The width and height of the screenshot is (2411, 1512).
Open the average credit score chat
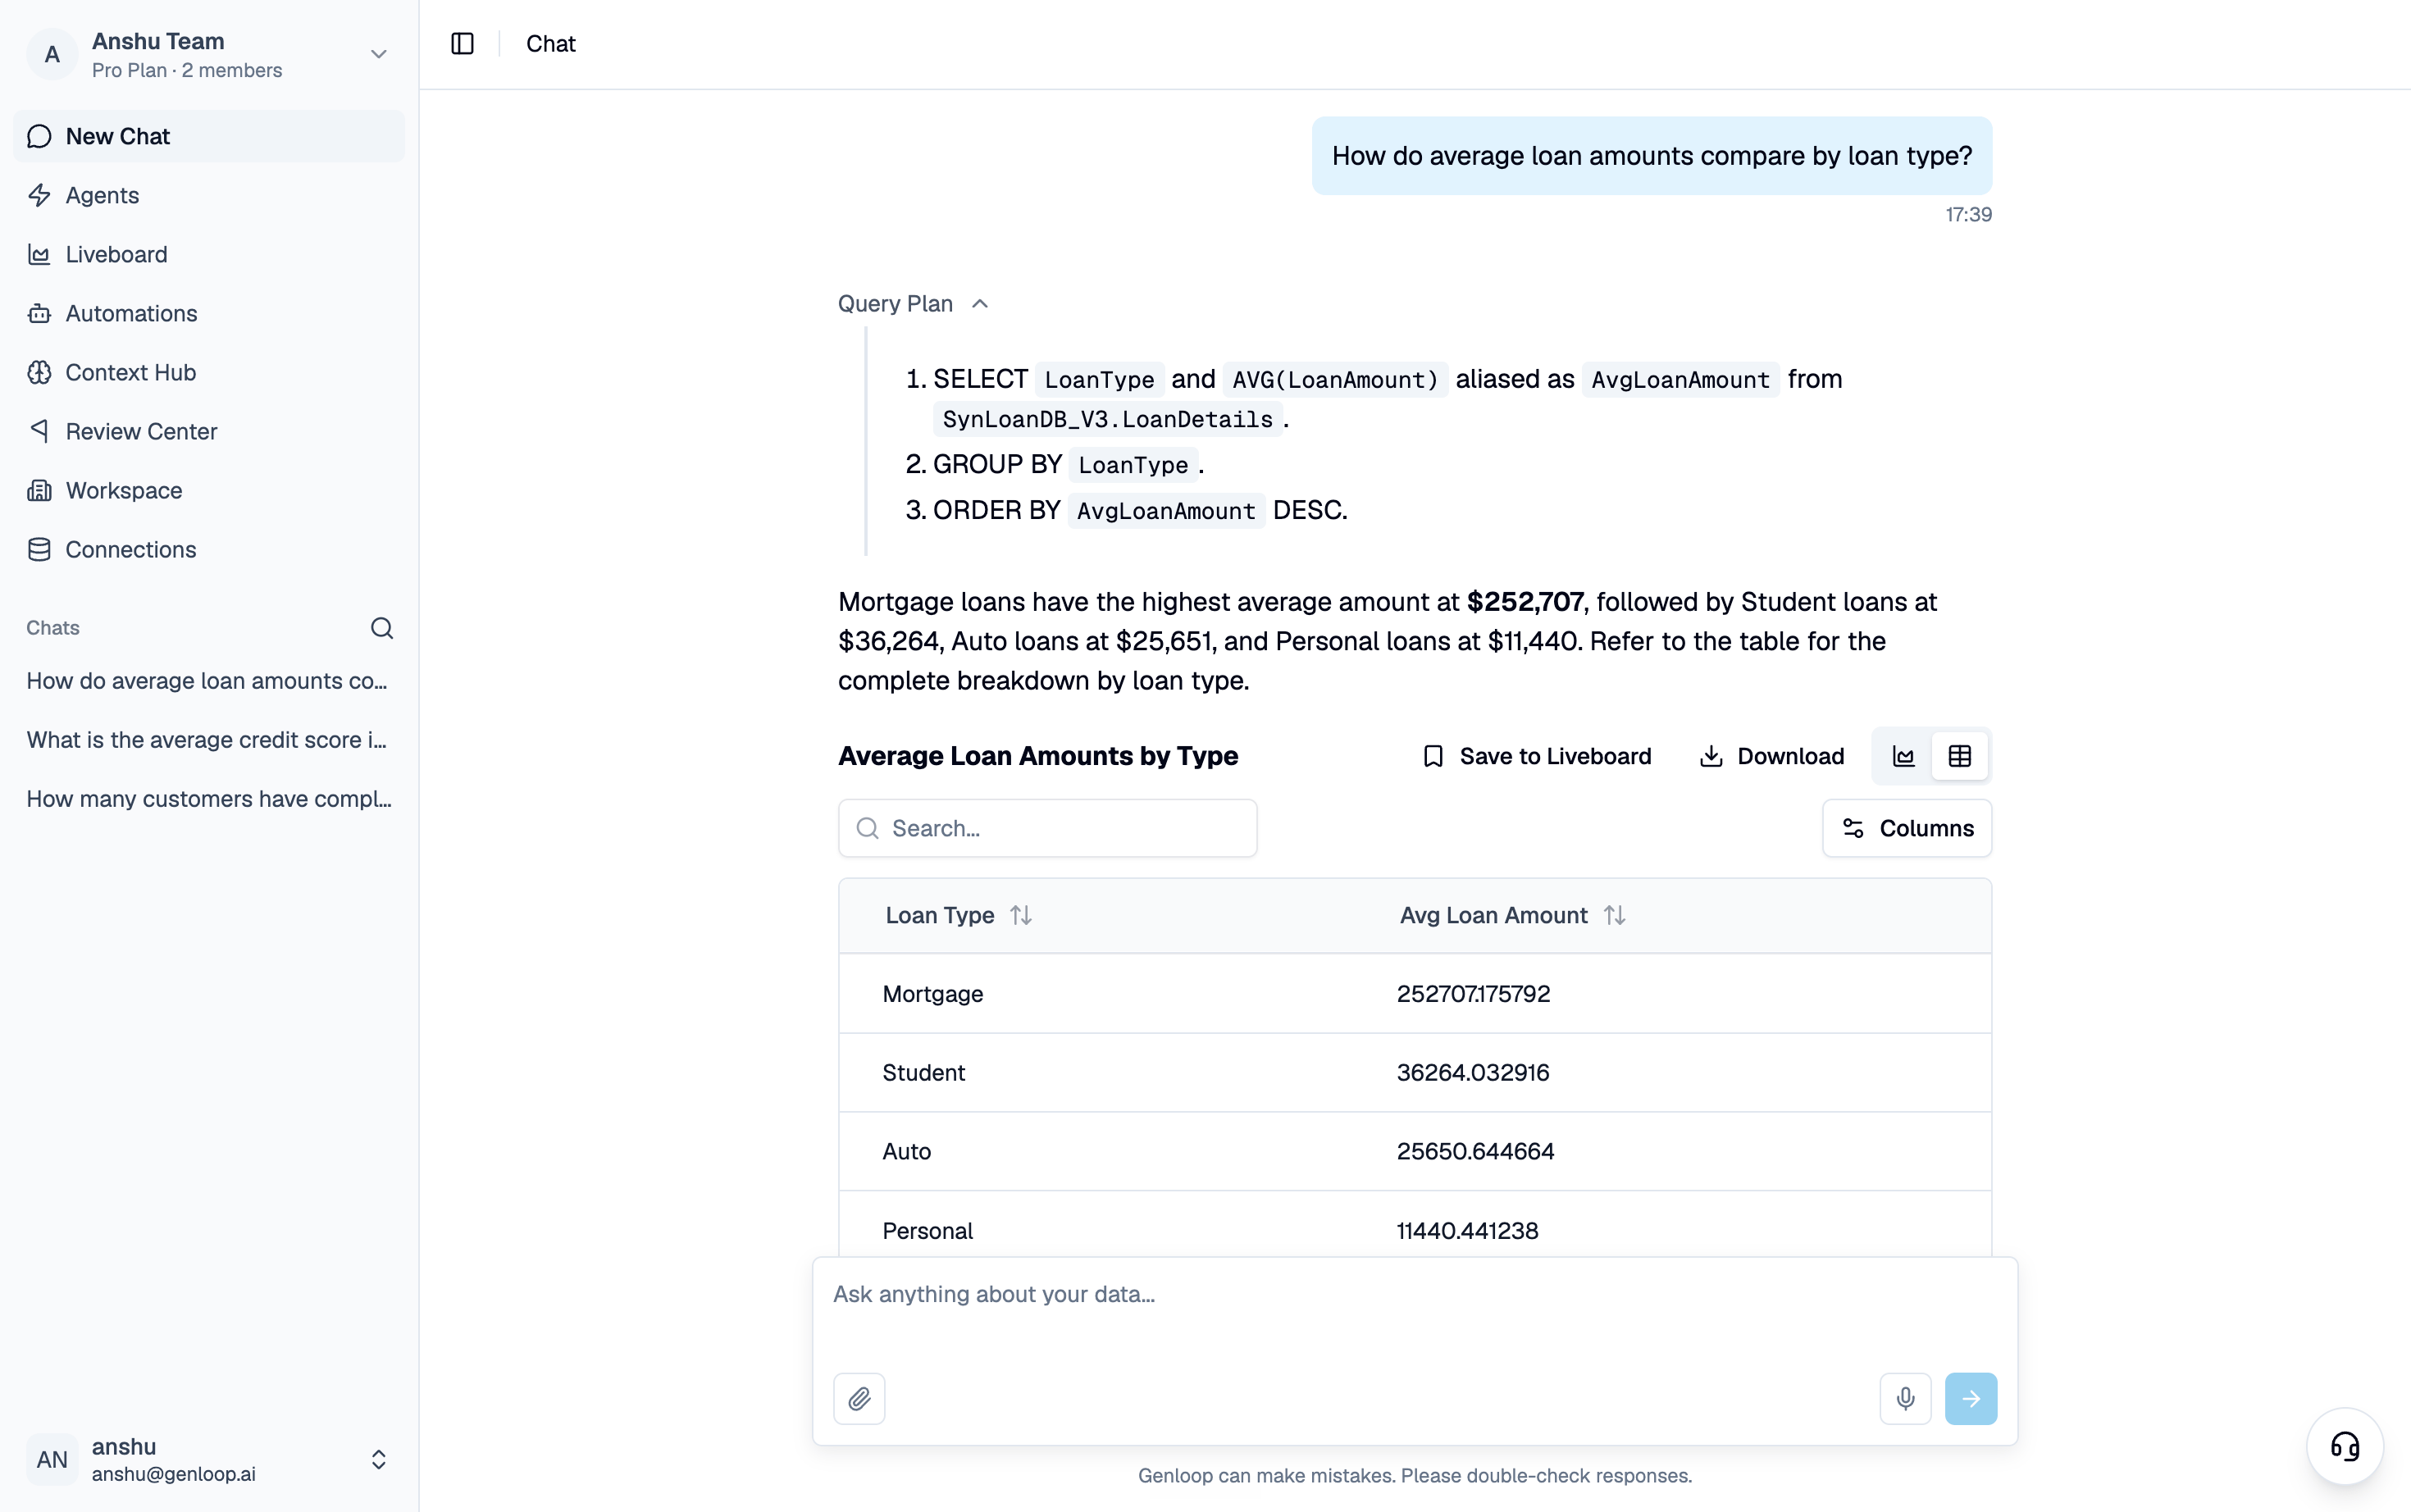coord(207,740)
